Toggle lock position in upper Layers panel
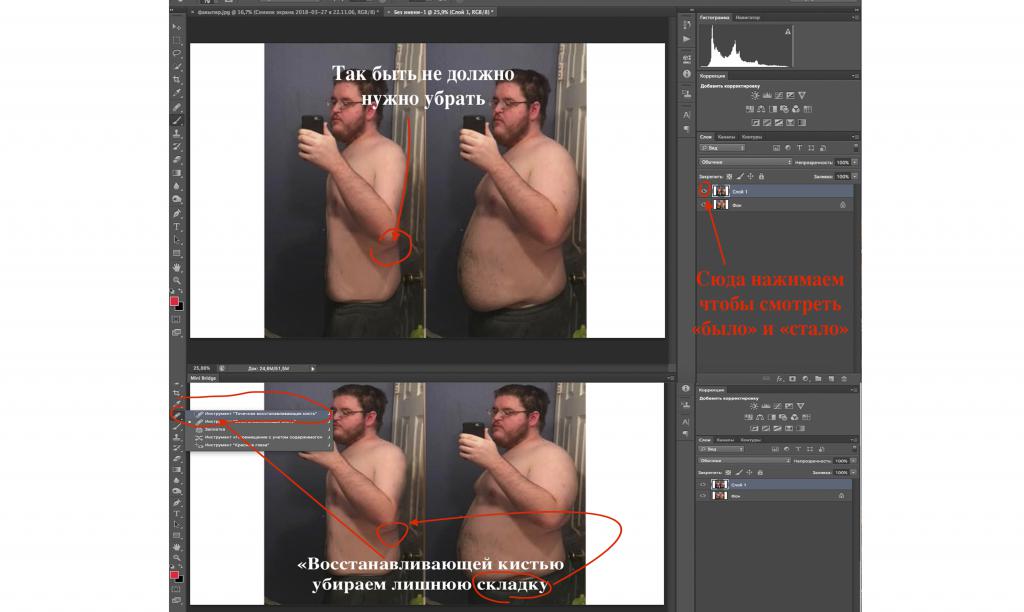Image resolution: width=1024 pixels, height=612 pixels. tap(750, 176)
